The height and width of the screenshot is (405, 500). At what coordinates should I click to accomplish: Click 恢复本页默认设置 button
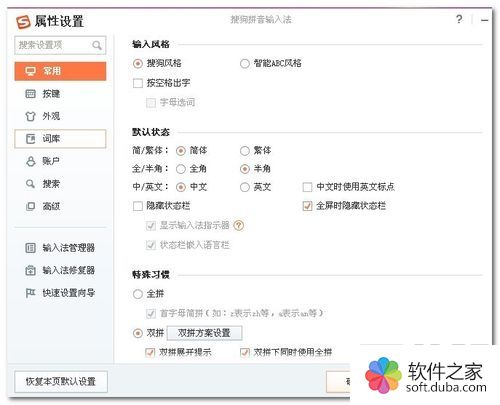pyautogui.click(x=61, y=381)
